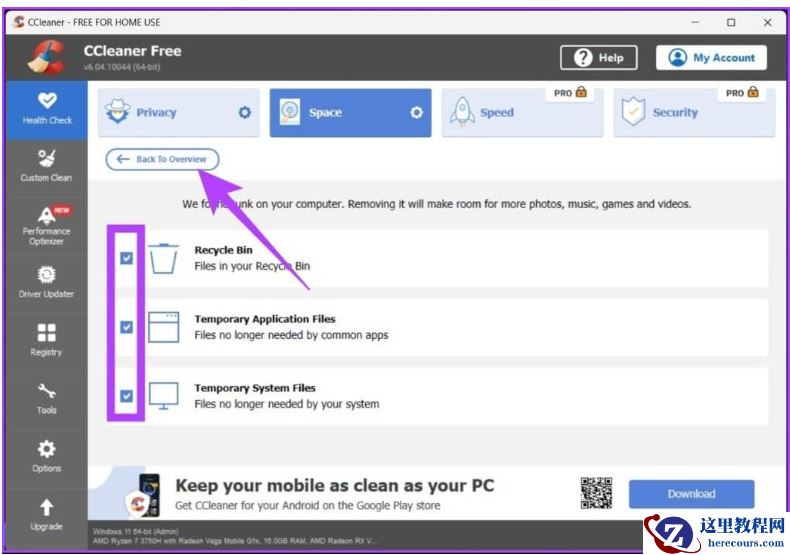Minimize the CCleaner window
Image resolution: width=790 pixels, height=555 pixels.
(695, 22)
